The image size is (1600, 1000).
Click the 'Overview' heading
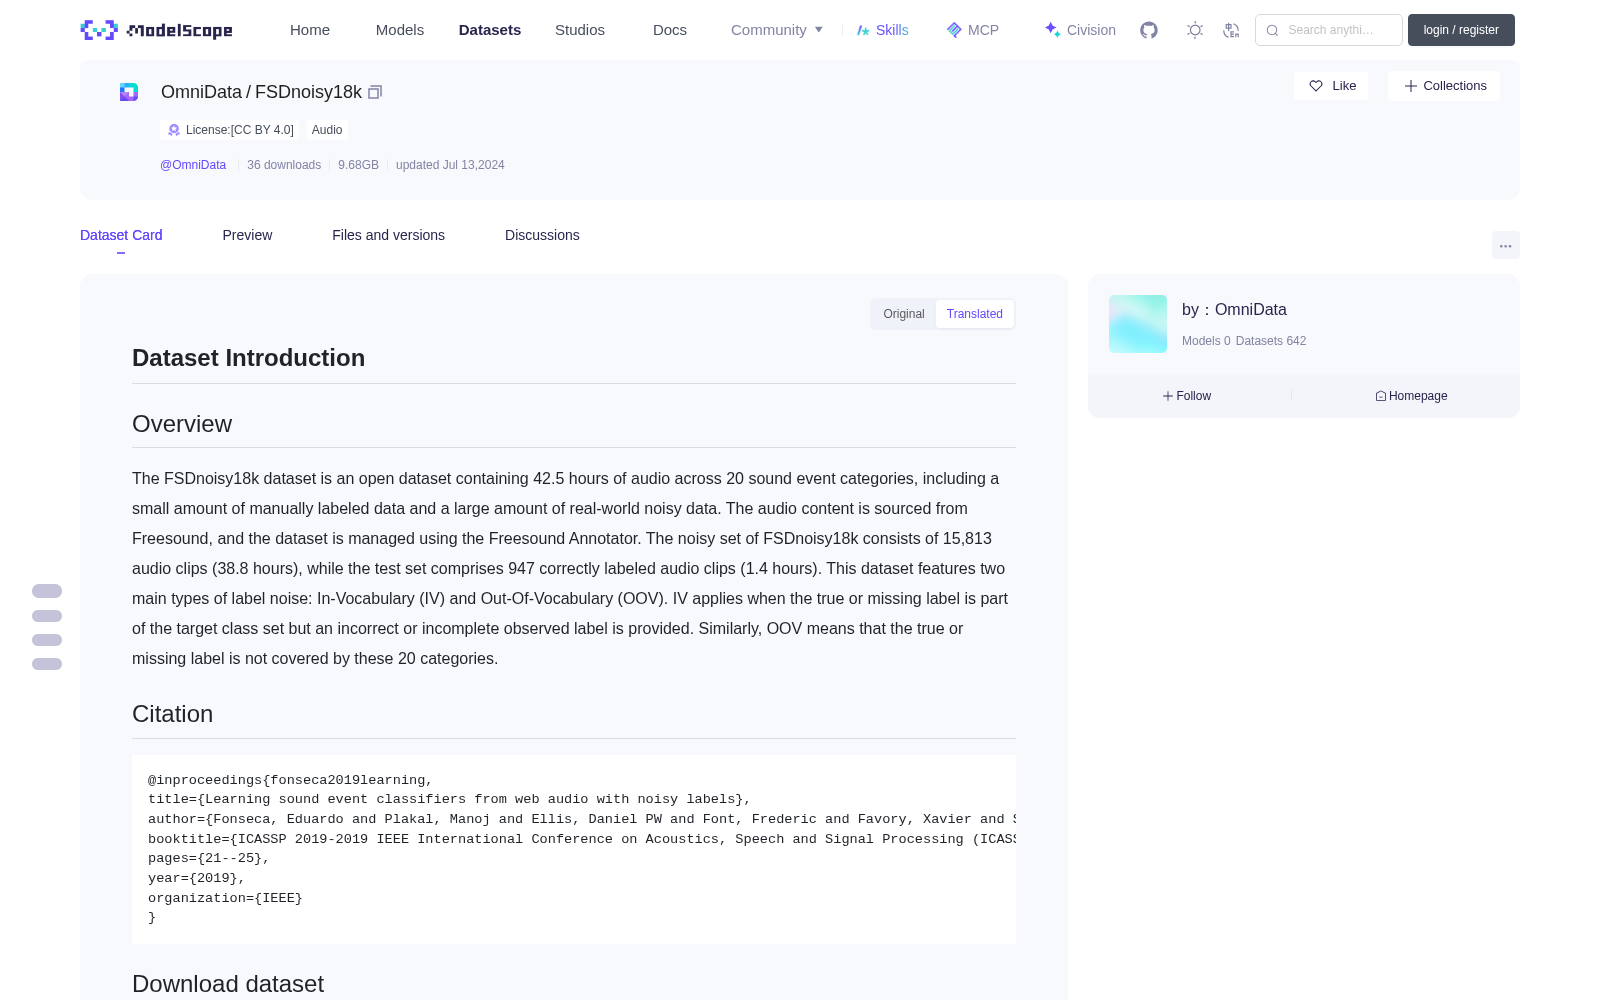(x=182, y=424)
